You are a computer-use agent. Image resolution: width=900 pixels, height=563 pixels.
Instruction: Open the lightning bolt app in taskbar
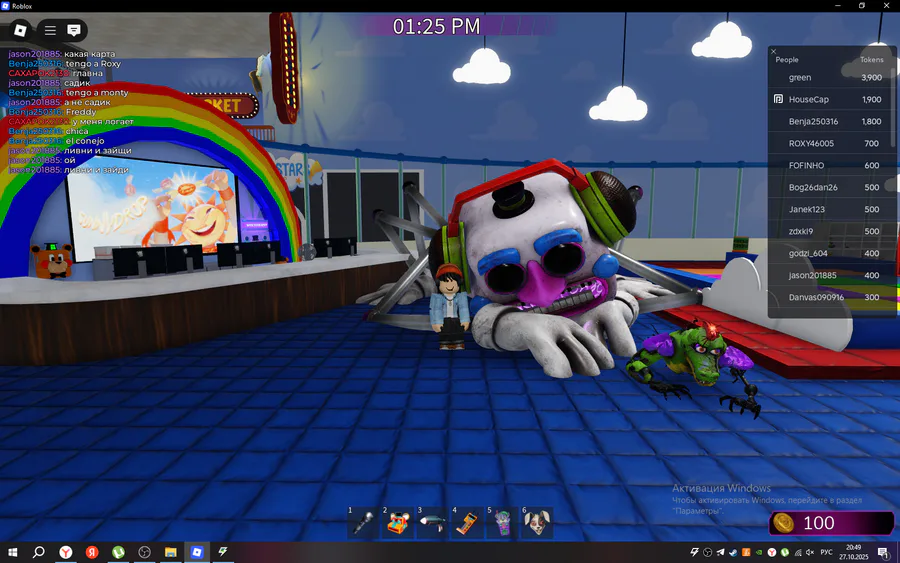(x=223, y=552)
